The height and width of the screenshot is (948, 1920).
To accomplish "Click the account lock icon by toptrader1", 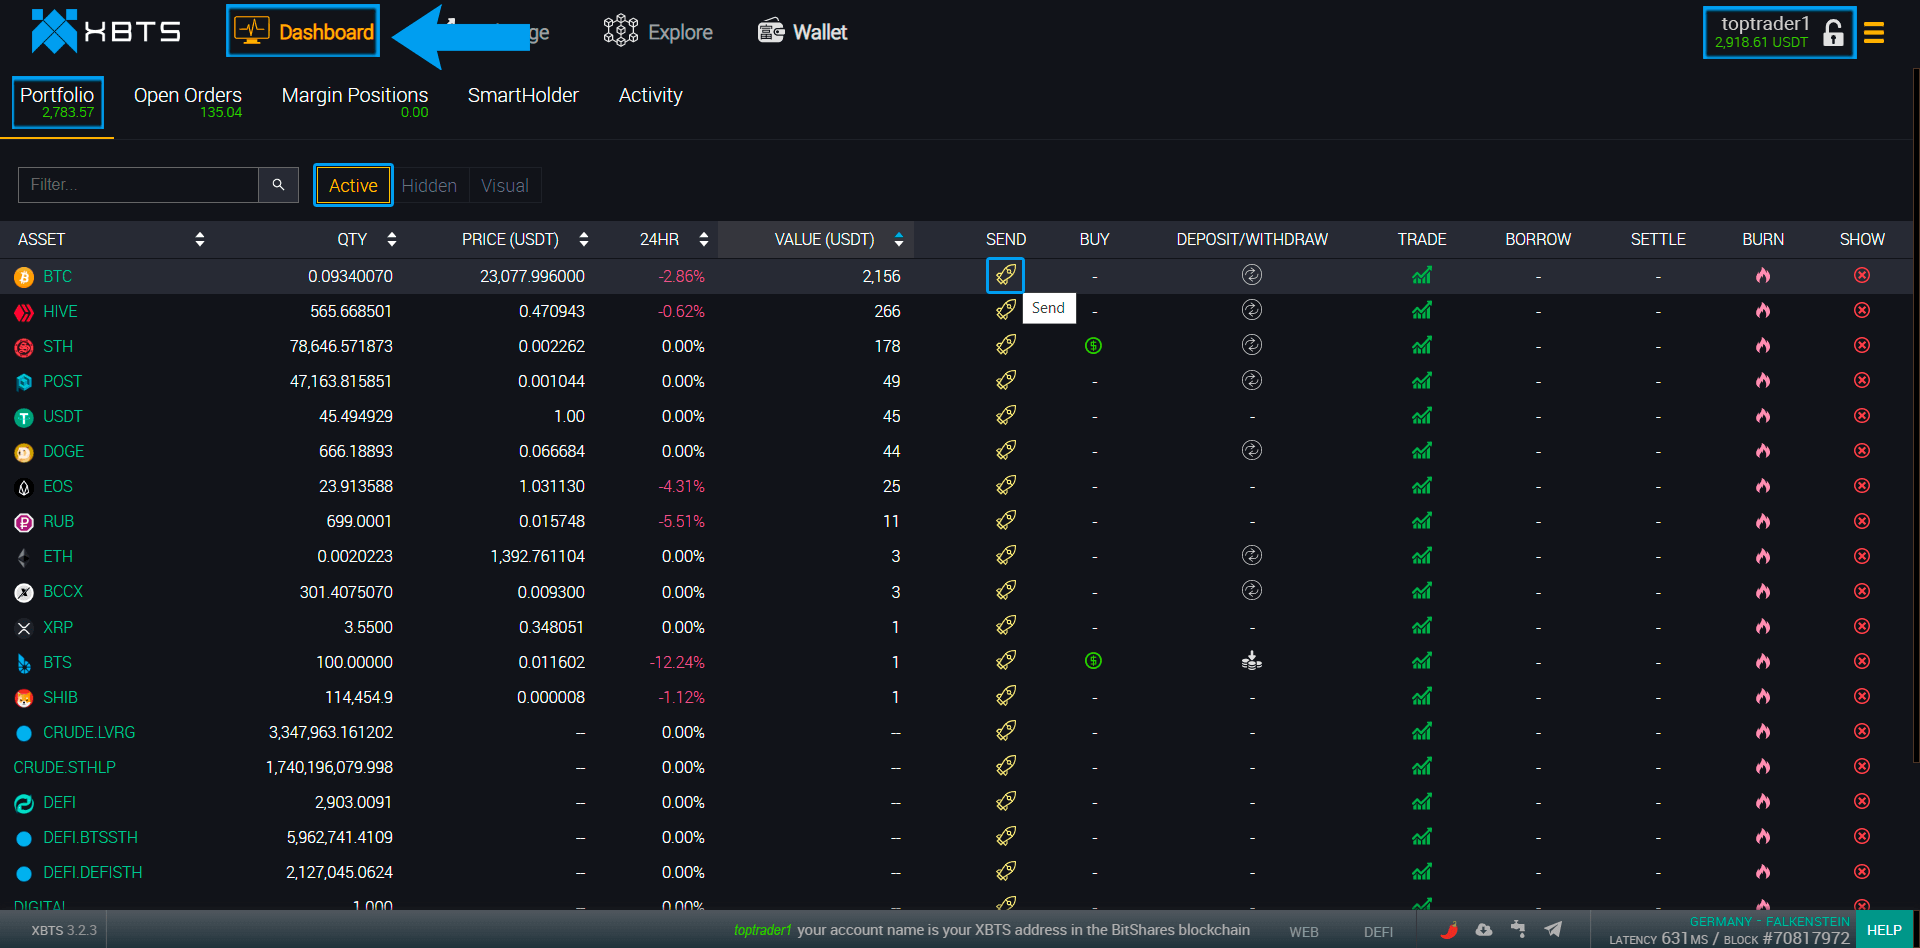I will (x=1833, y=33).
